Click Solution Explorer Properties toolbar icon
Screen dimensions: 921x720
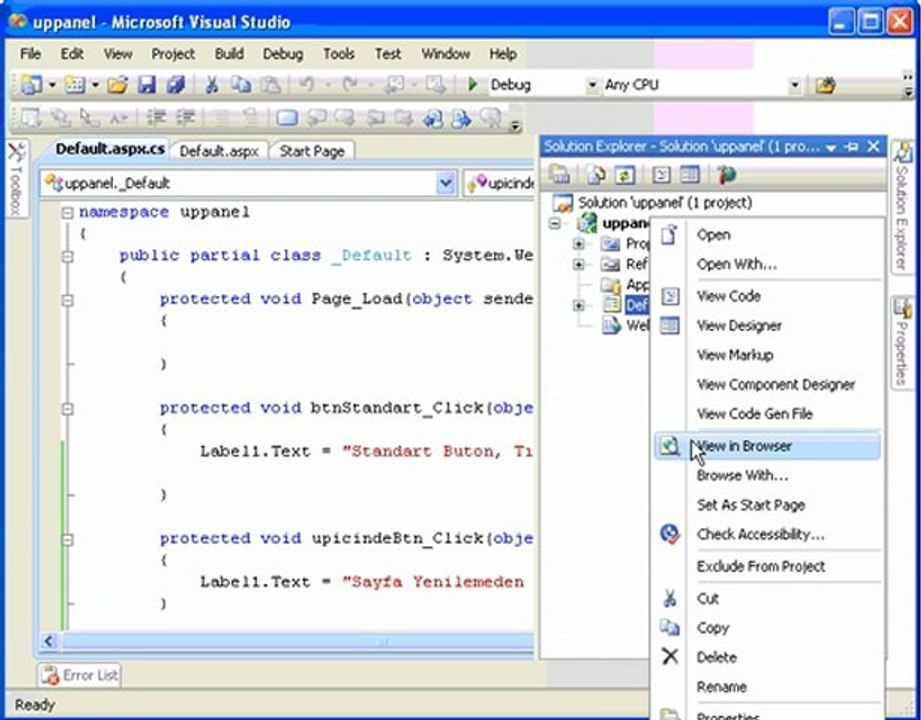[560, 174]
